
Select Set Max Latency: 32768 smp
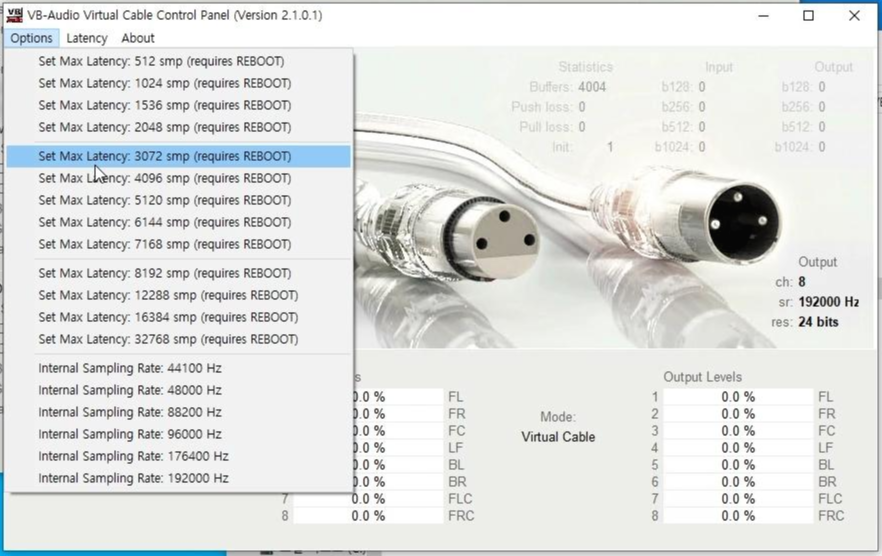[x=178, y=339]
